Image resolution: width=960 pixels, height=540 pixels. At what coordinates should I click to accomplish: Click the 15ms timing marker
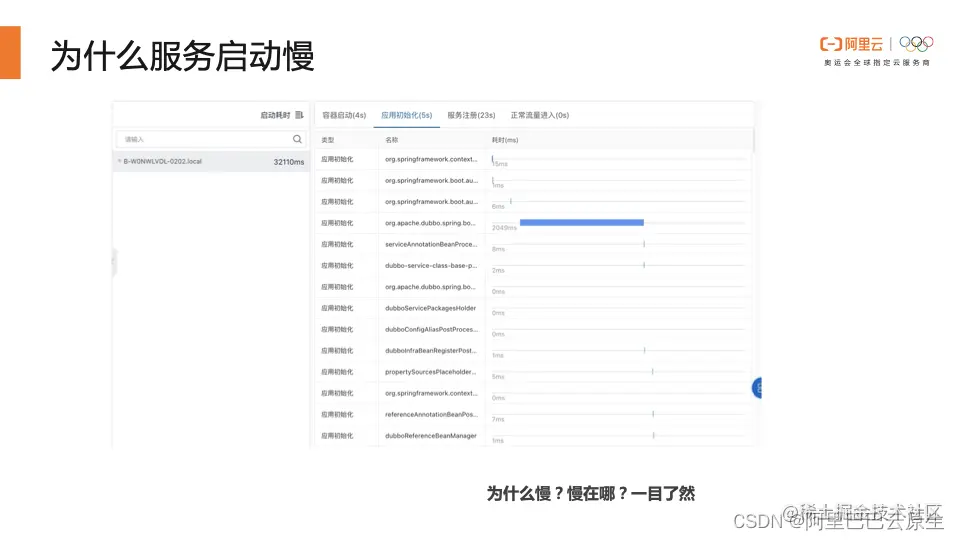coord(493,159)
